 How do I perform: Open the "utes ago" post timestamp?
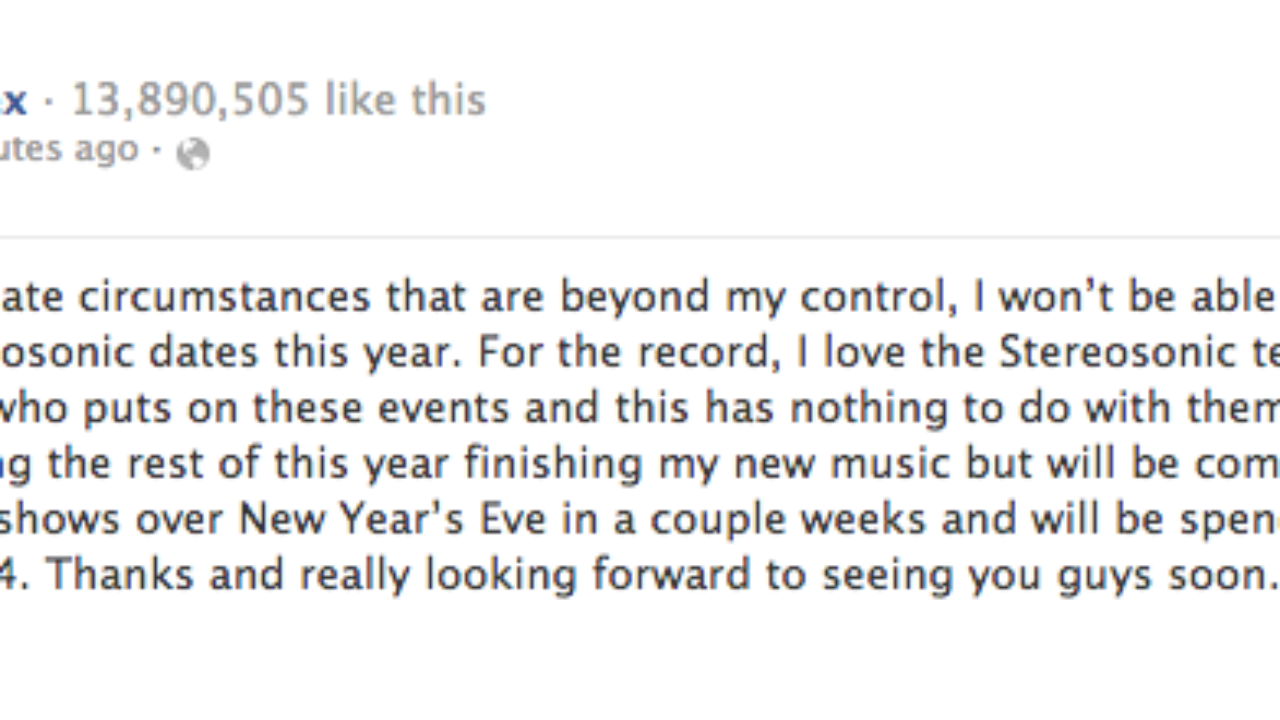[69, 149]
